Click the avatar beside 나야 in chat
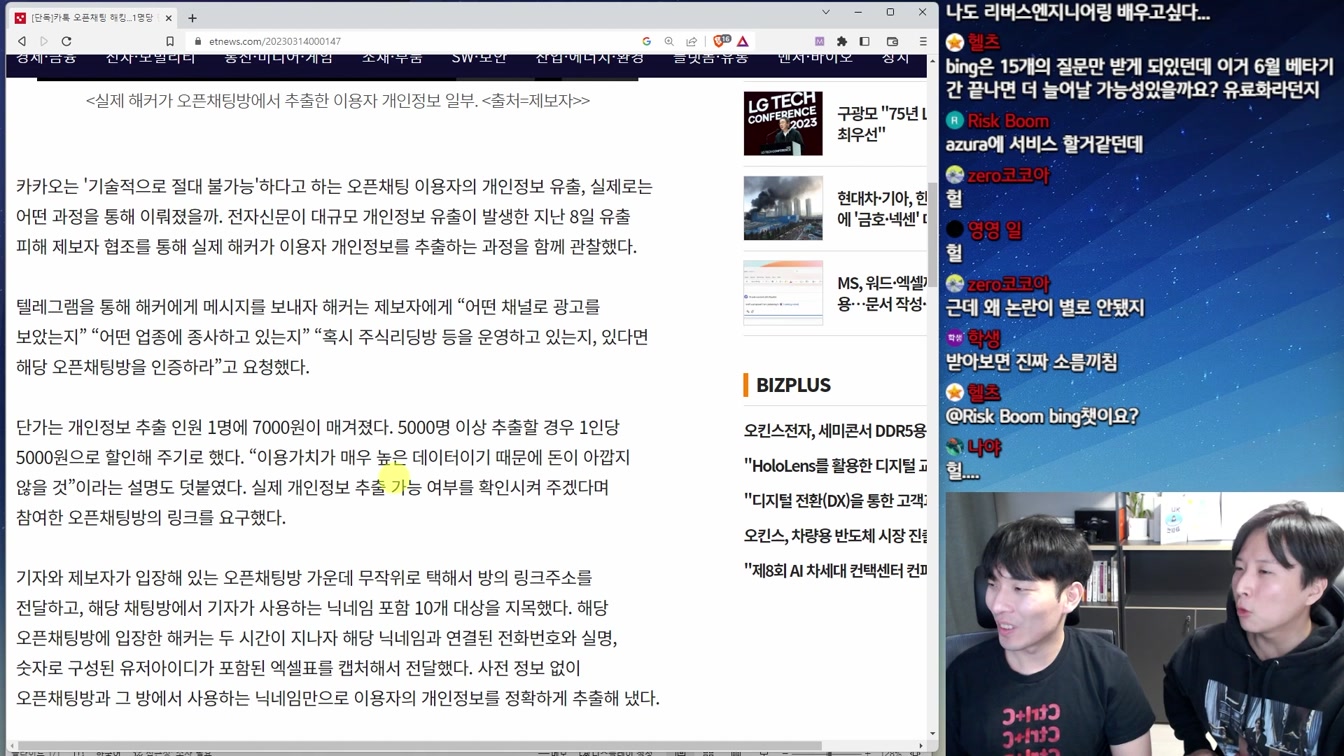Image resolution: width=1344 pixels, height=756 pixels. [955, 447]
